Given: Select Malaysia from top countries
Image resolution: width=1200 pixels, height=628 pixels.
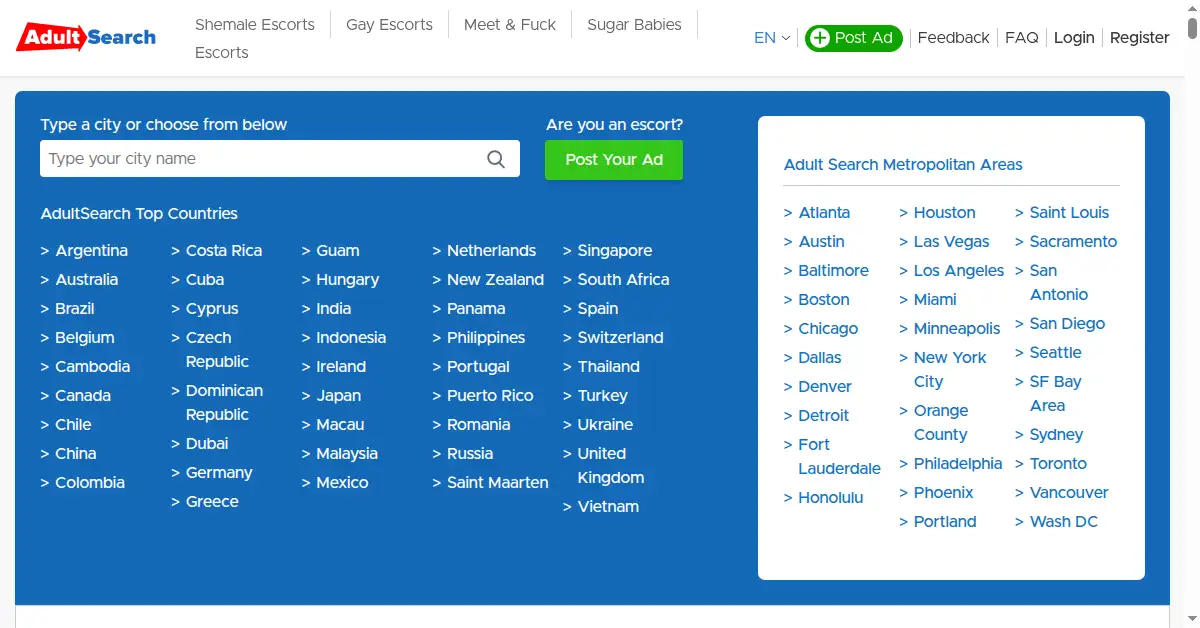Looking at the screenshot, I should 347,454.
